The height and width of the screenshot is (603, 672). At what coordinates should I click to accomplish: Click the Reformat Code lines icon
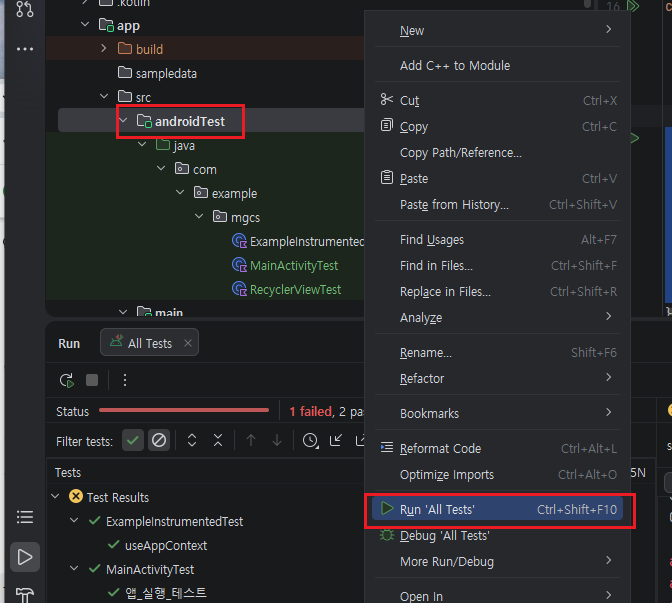coord(387,447)
